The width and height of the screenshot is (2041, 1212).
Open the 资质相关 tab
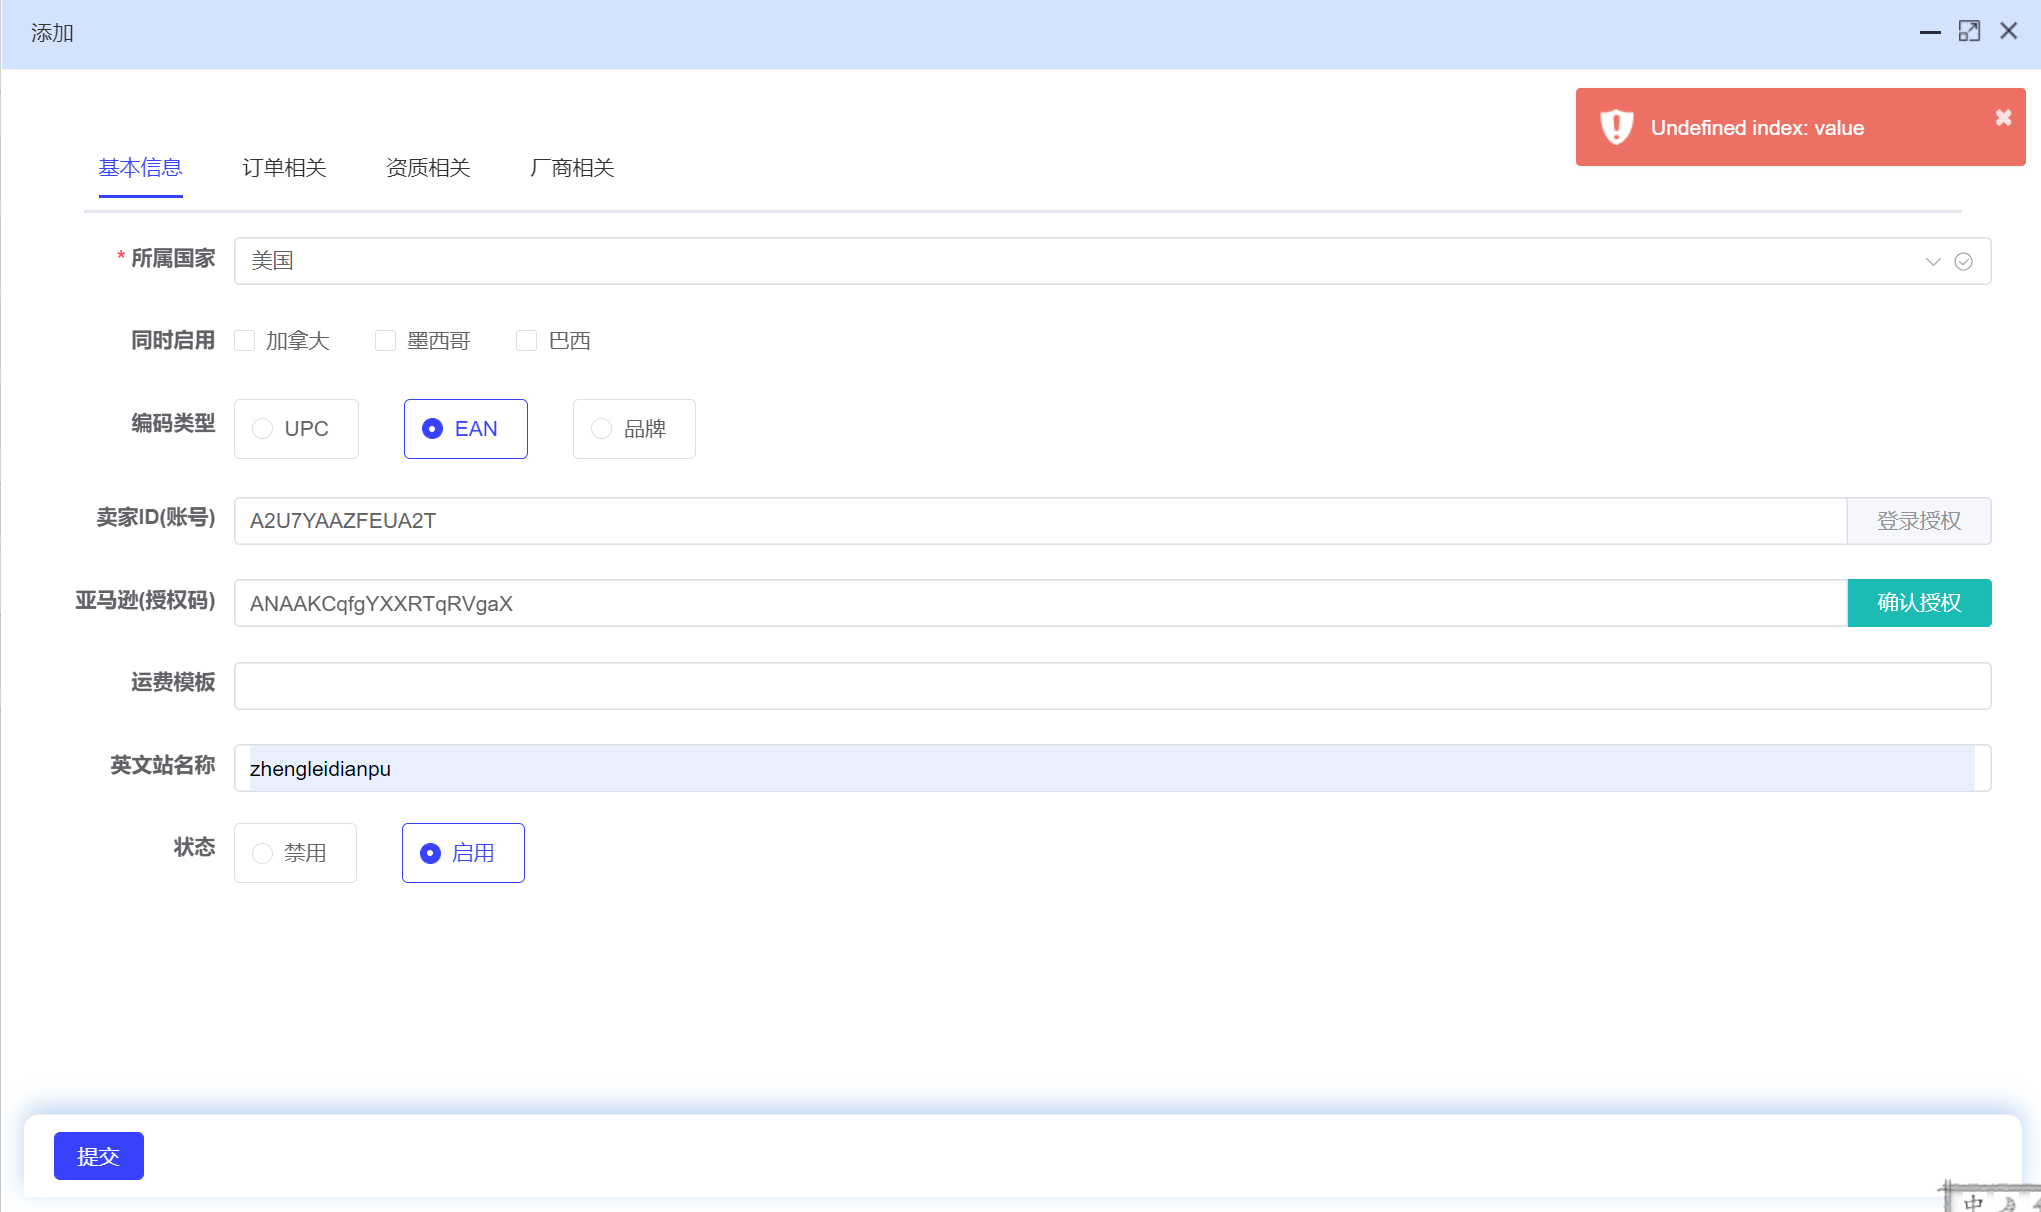[428, 168]
